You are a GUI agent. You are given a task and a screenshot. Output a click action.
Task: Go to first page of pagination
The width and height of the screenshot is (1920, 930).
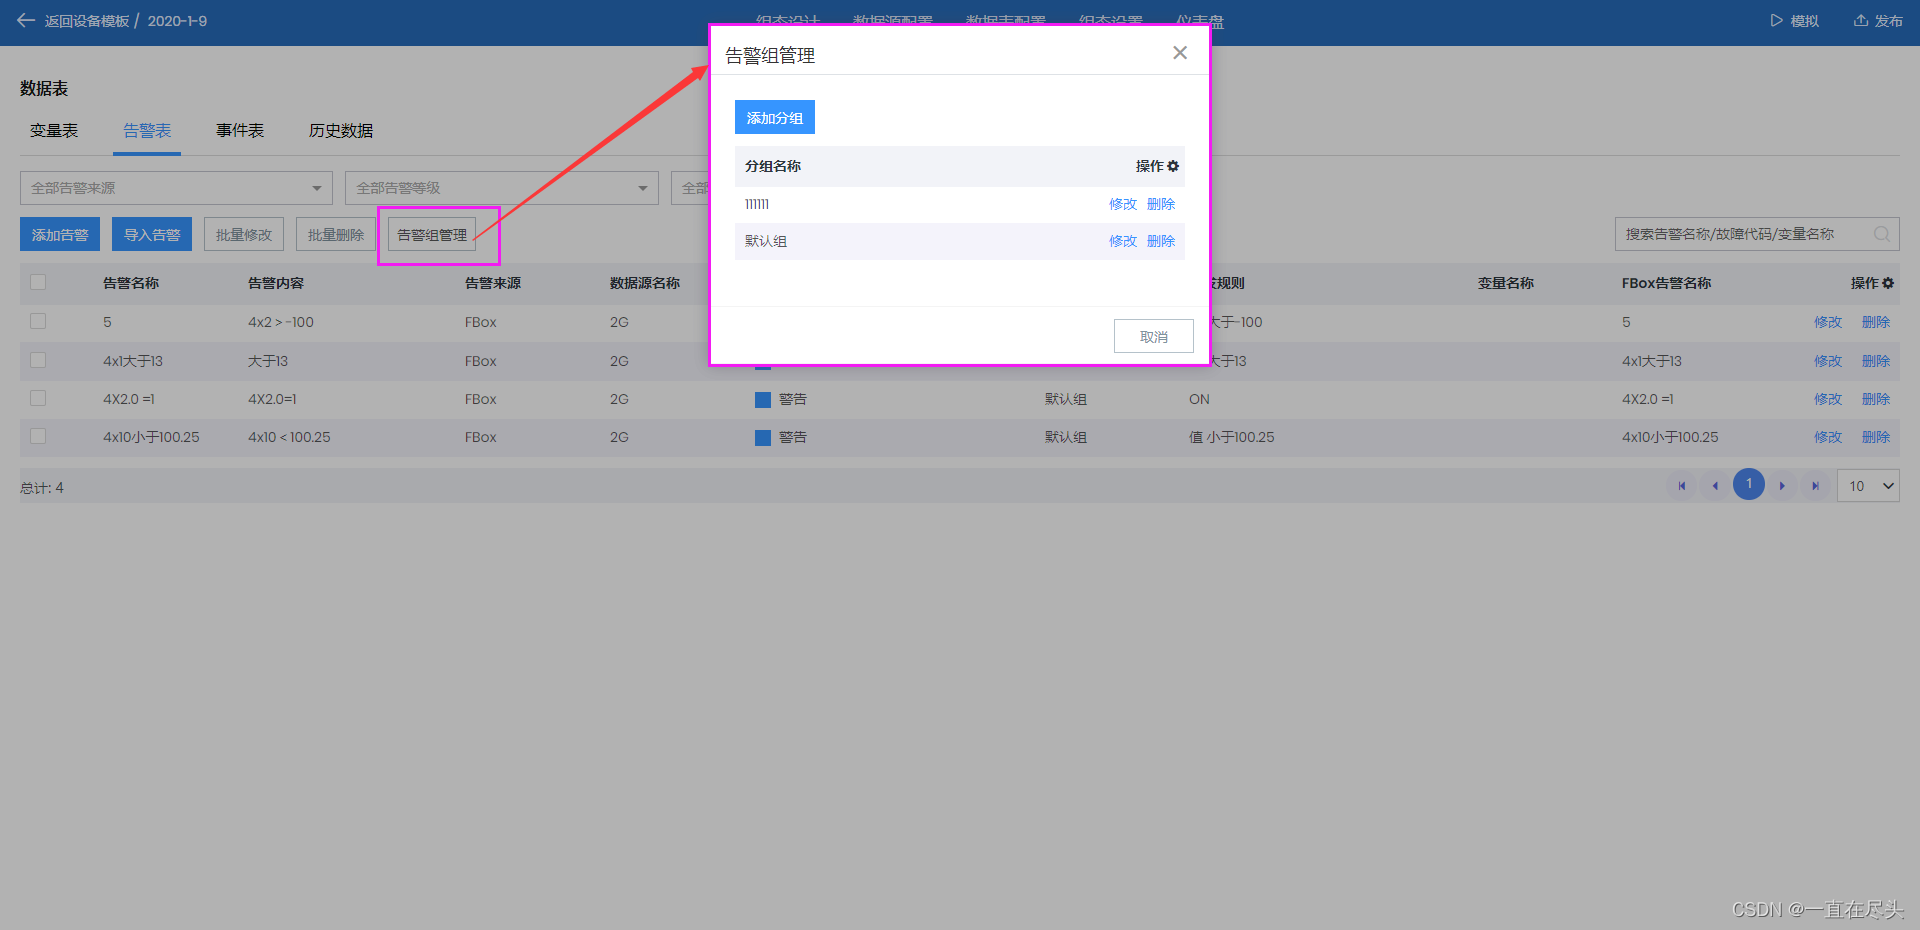pos(1682,486)
